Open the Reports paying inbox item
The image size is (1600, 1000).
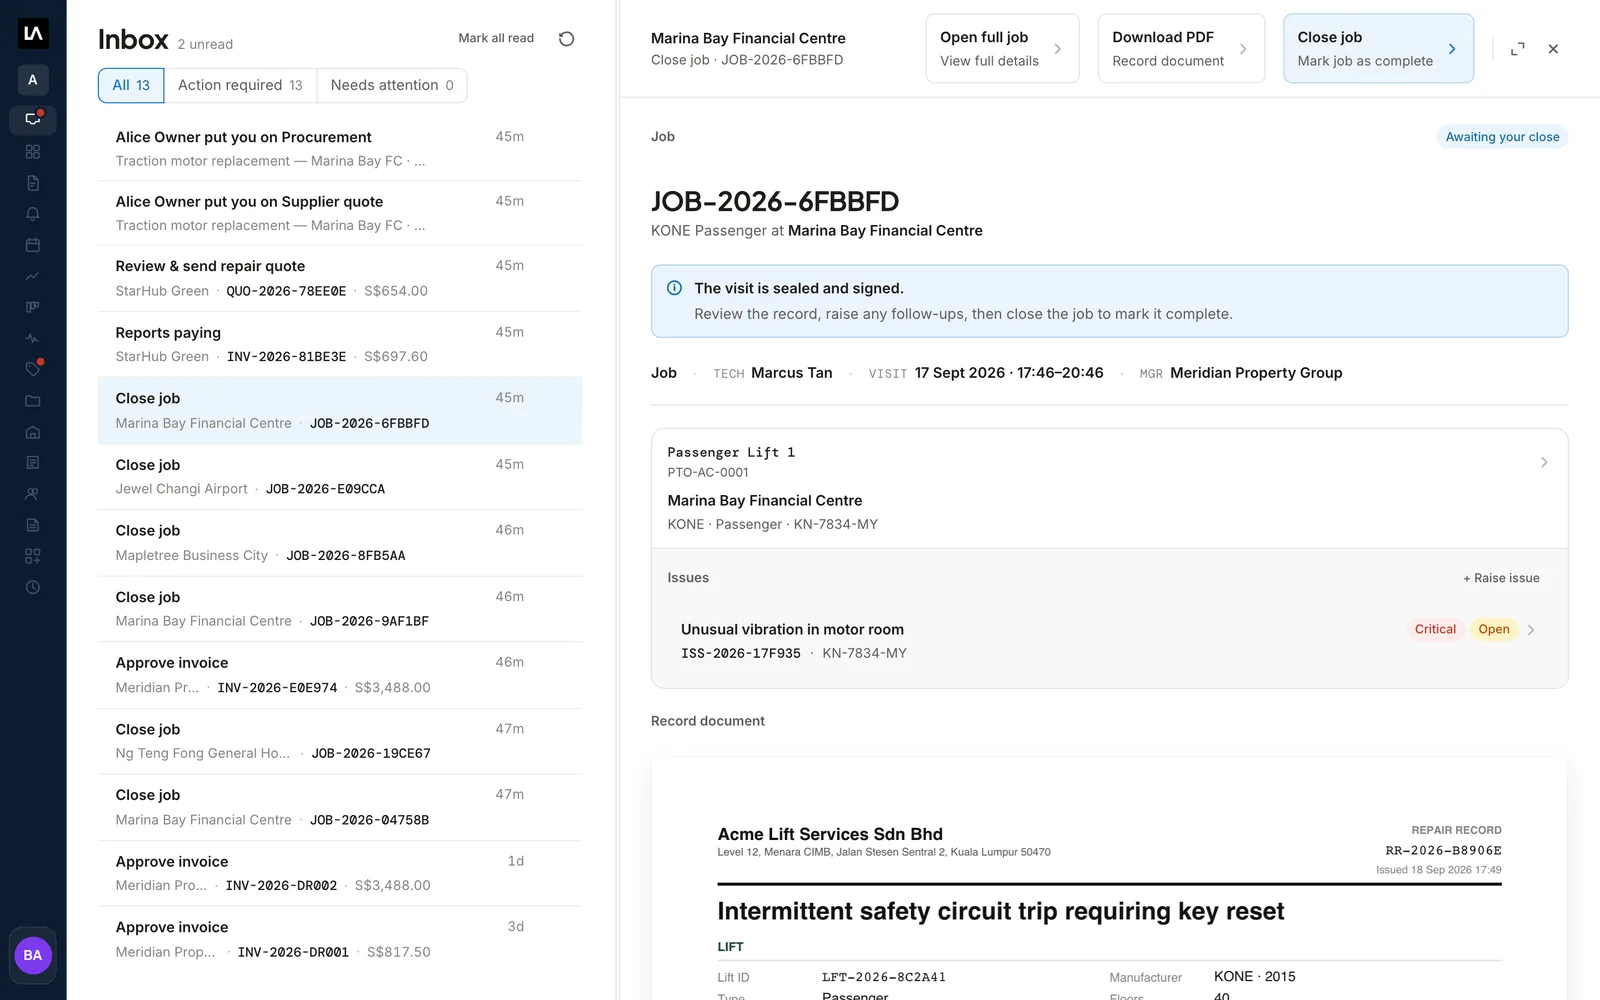[340, 344]
